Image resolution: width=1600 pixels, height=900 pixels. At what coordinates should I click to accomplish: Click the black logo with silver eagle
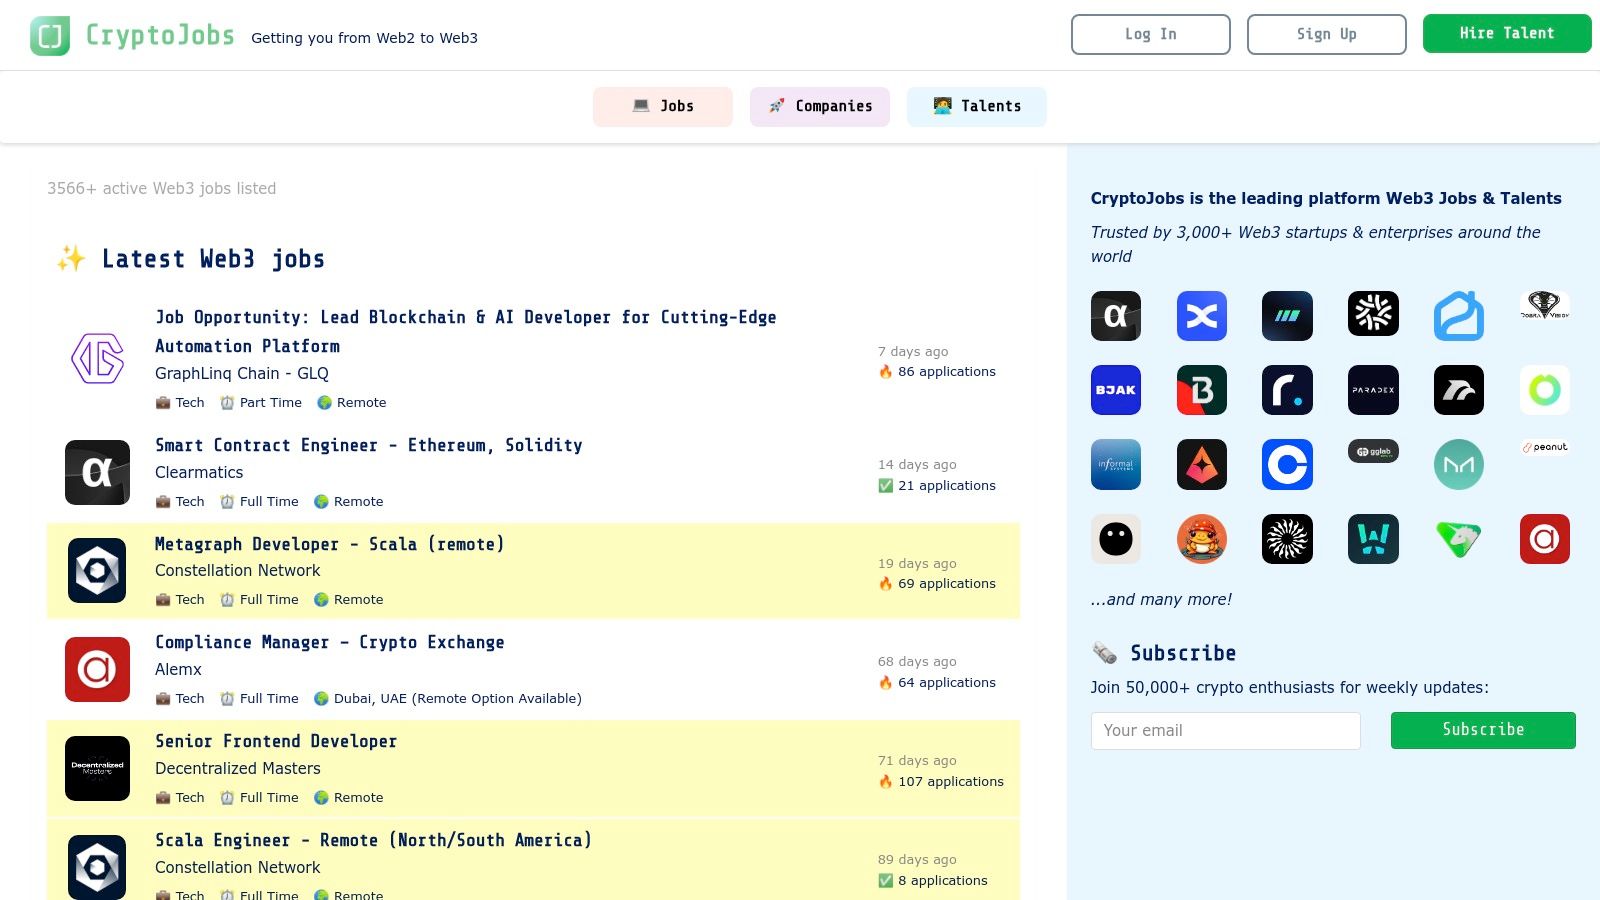(x=1459, y=390)
